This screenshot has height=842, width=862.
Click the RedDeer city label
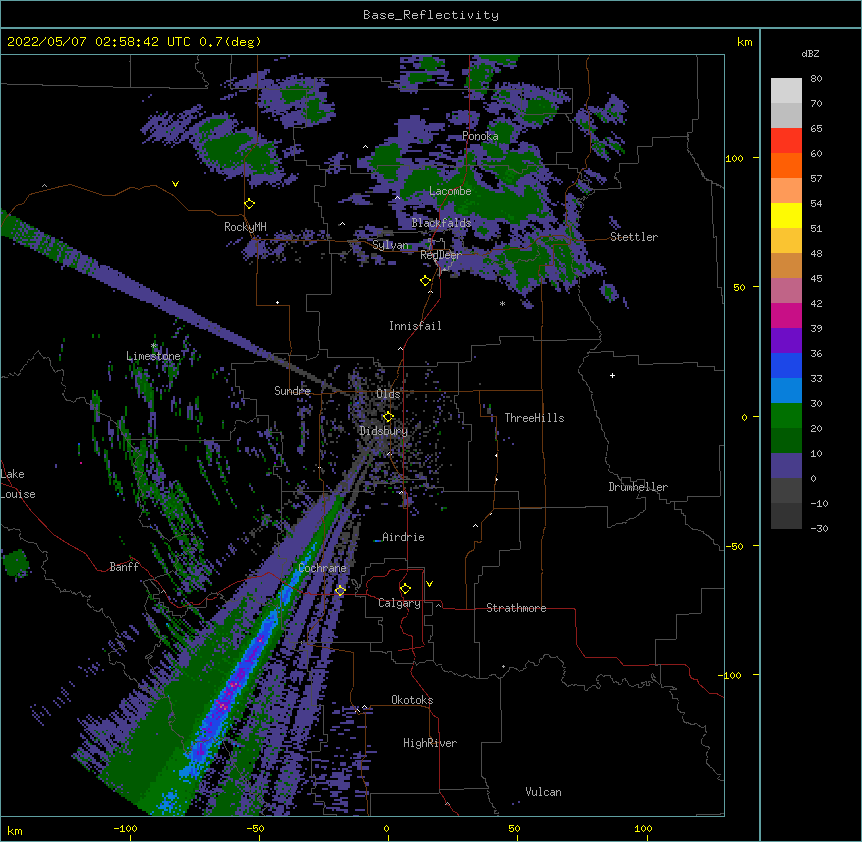pos(440,255)
